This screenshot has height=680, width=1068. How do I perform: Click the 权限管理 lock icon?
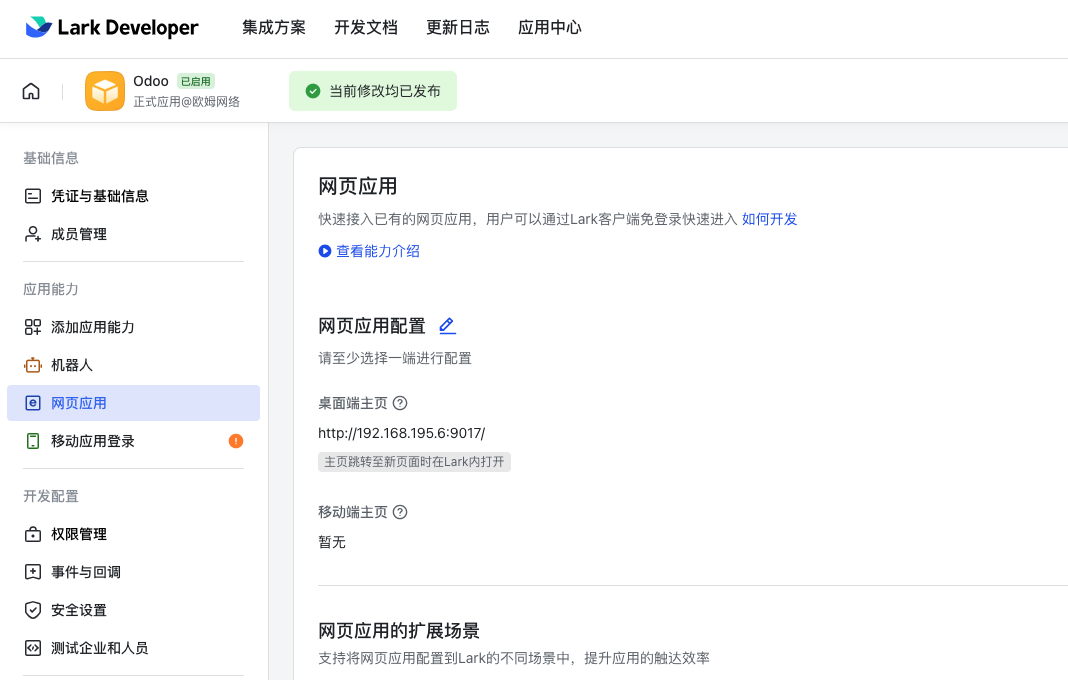click(33, 534)
